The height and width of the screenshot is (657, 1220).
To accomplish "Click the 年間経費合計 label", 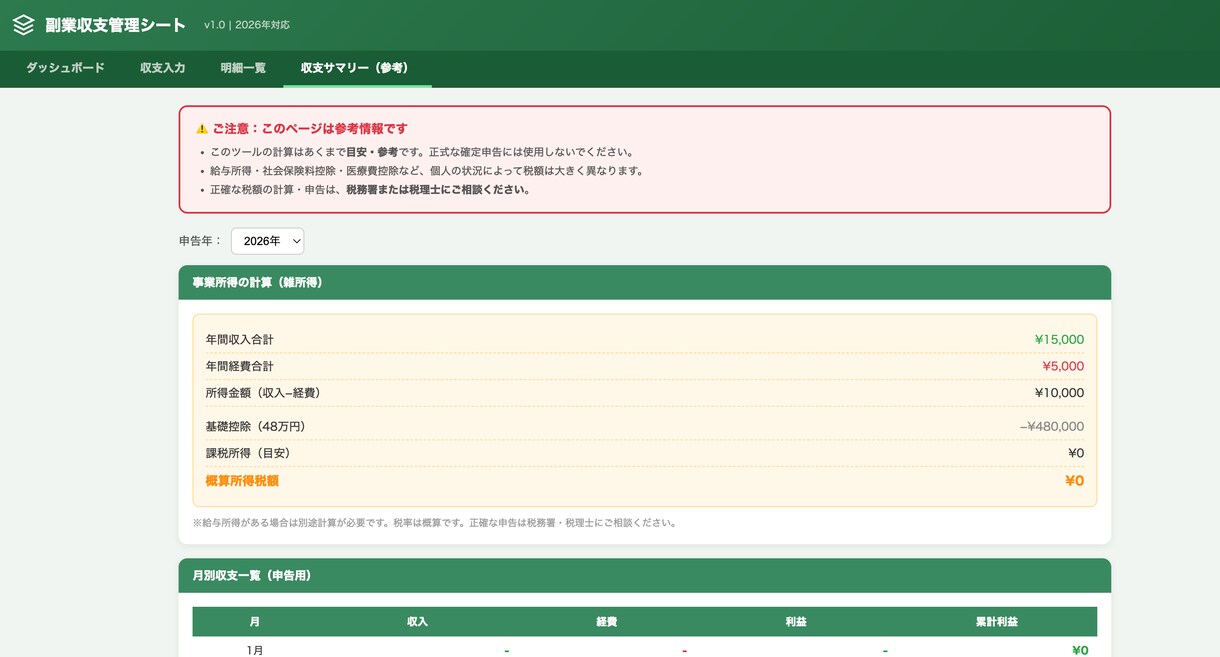I will coord(239,366).
